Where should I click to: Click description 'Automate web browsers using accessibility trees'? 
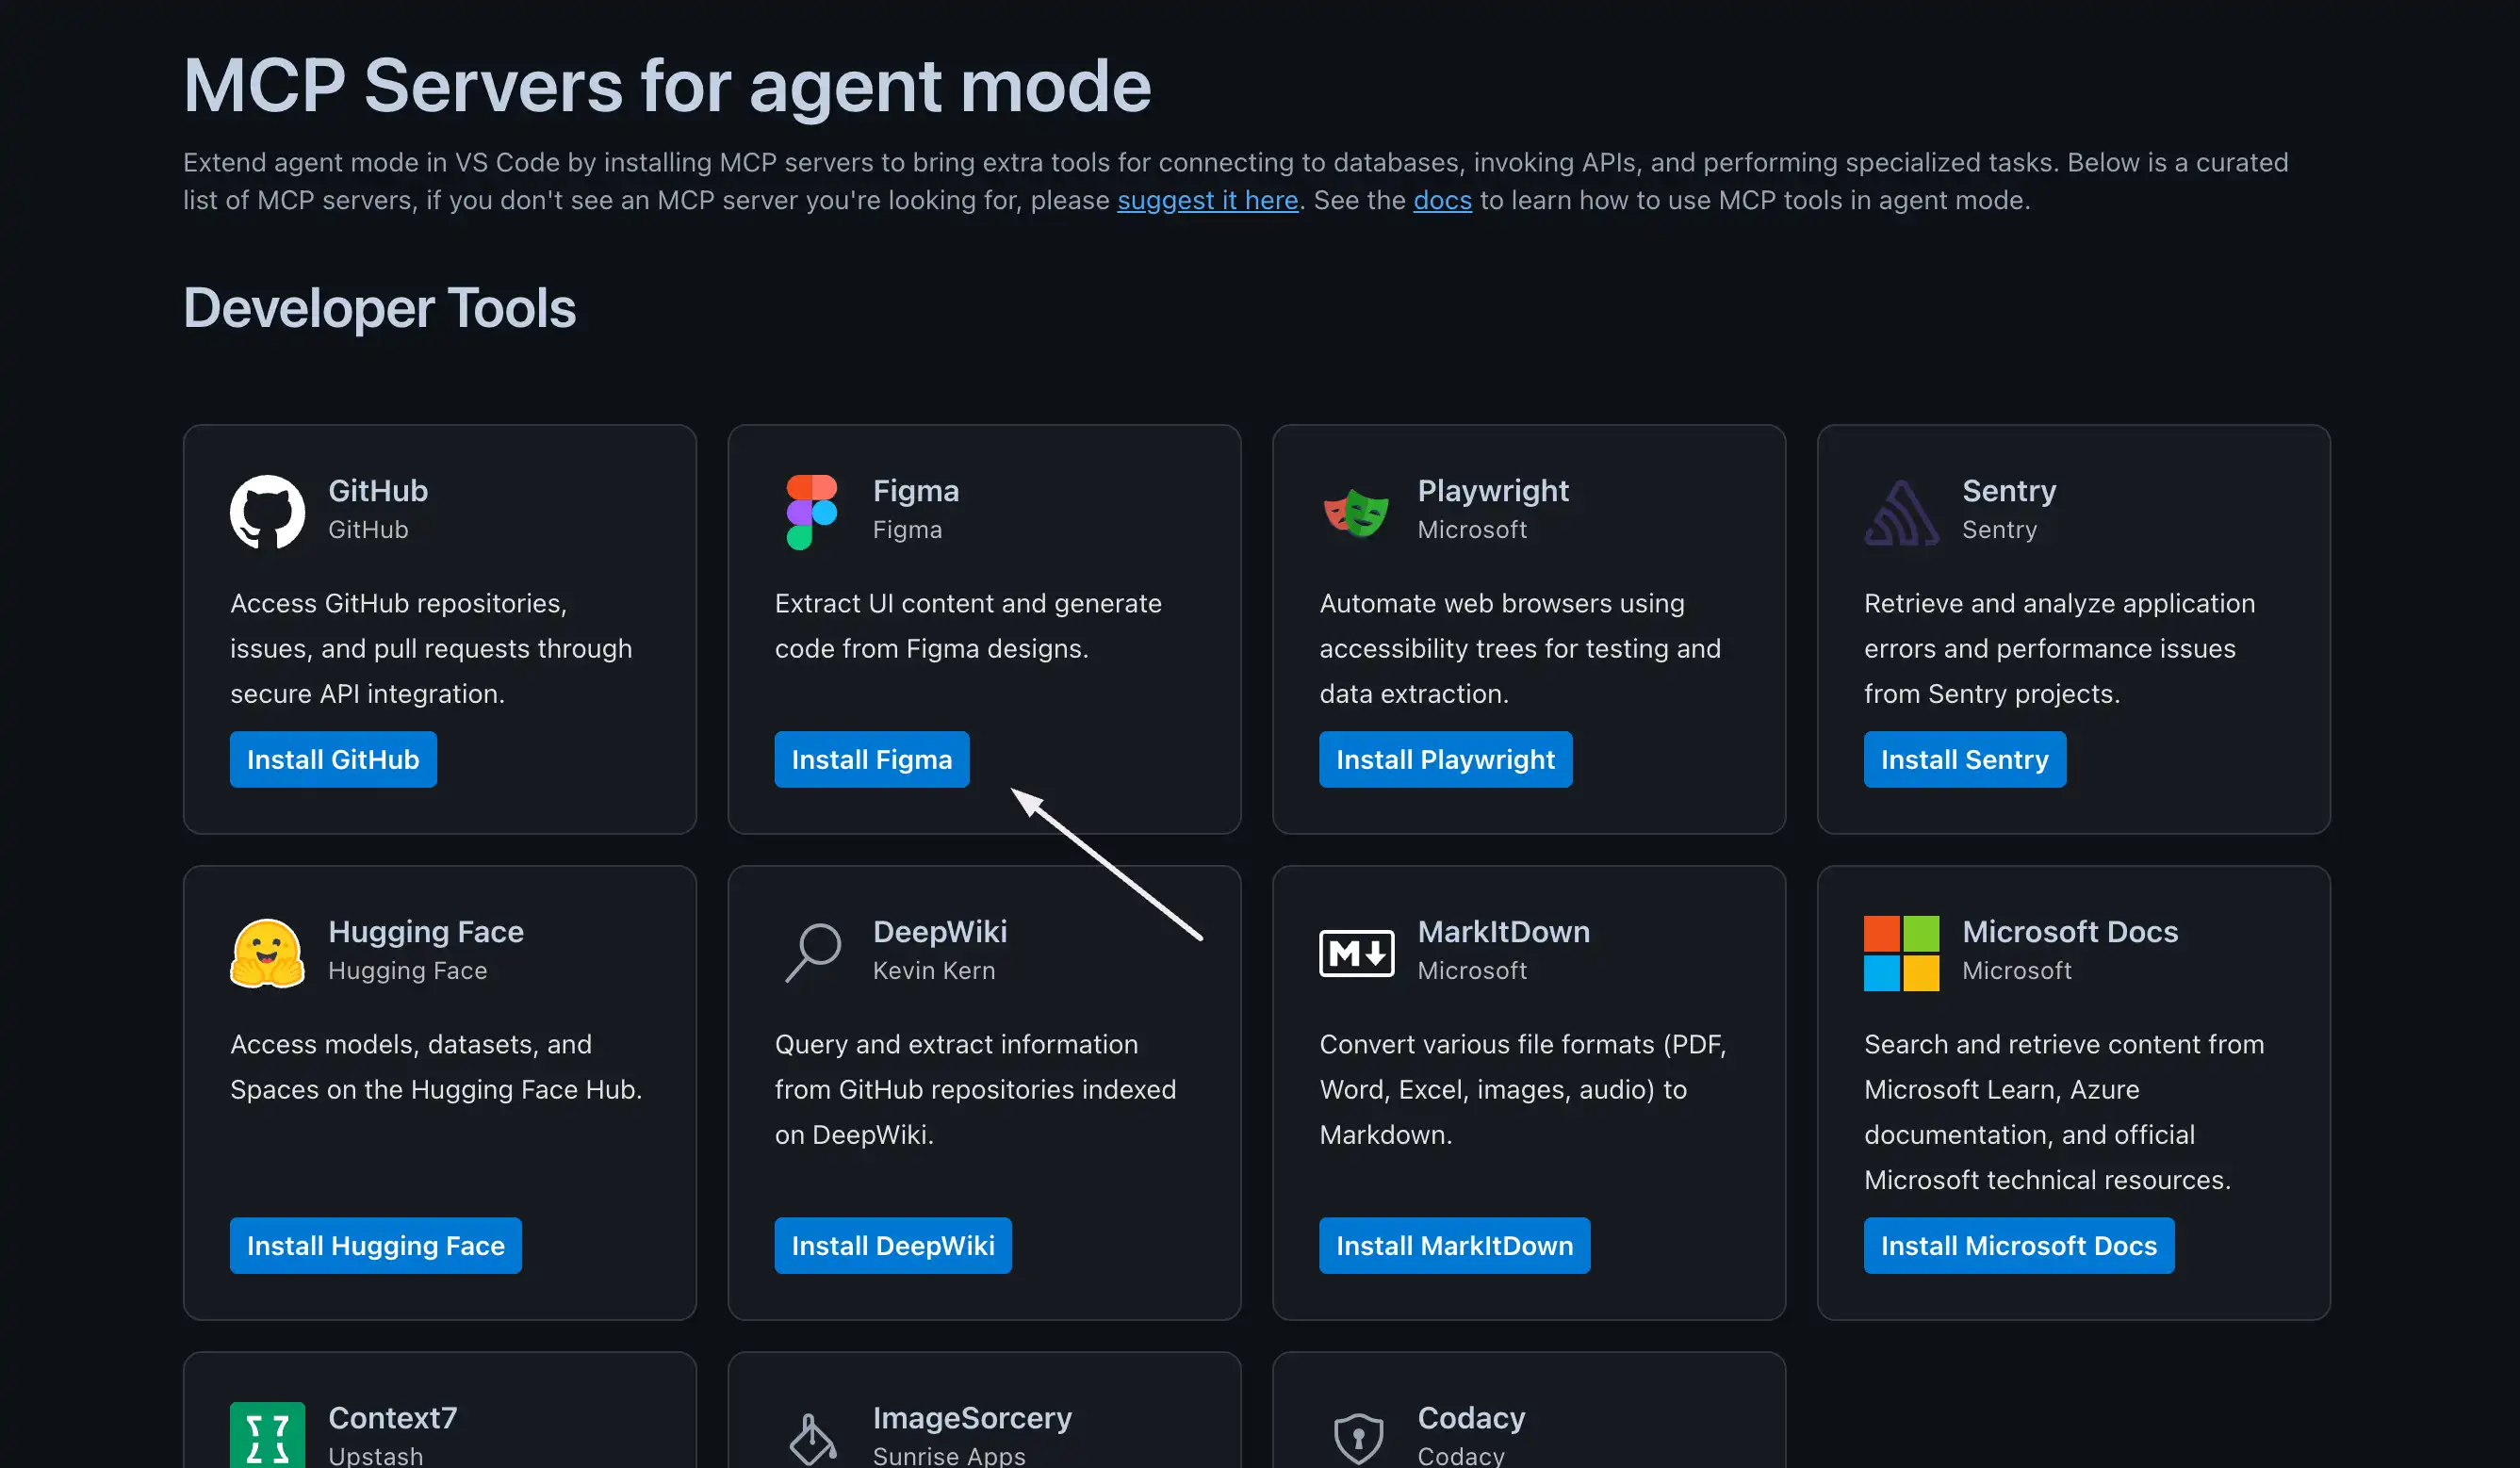(x=1520, y=648)
